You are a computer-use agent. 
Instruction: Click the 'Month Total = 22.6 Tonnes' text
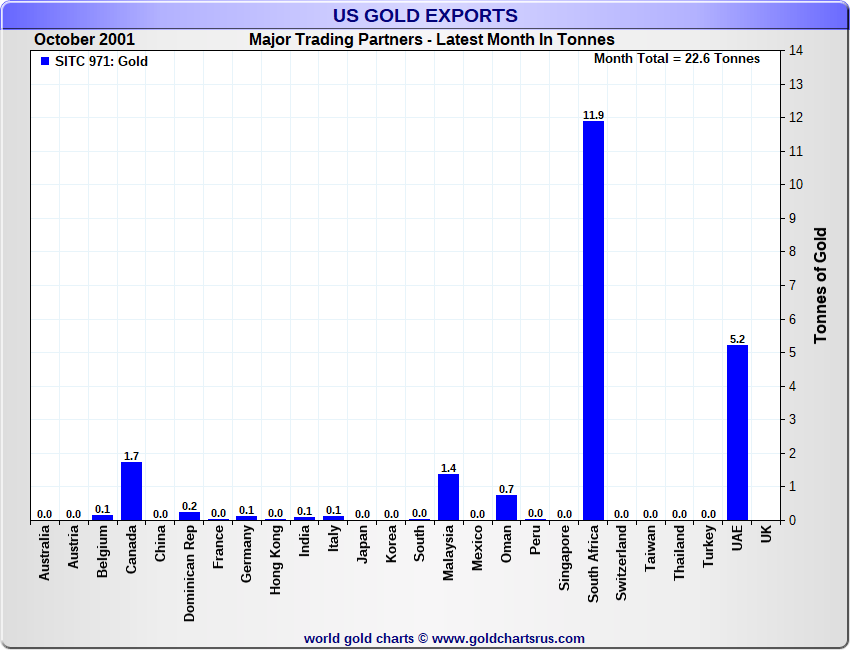(677, 59)
